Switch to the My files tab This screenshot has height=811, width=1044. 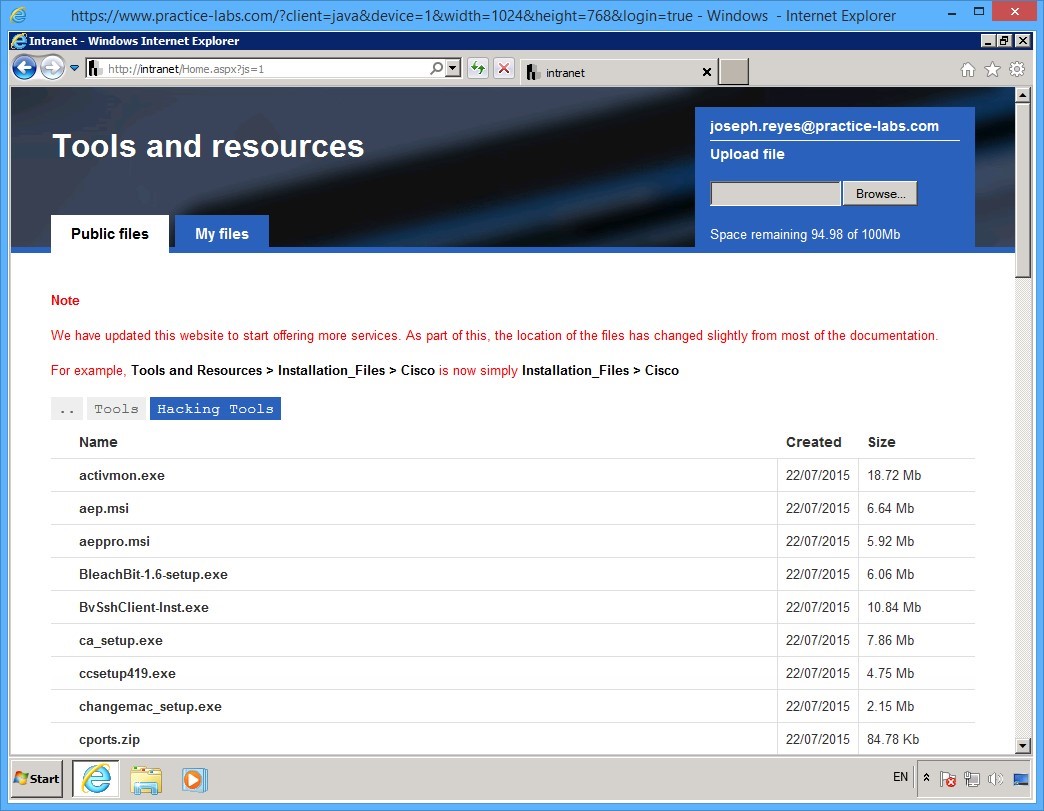pyautogui.click(x=221, y=233)
